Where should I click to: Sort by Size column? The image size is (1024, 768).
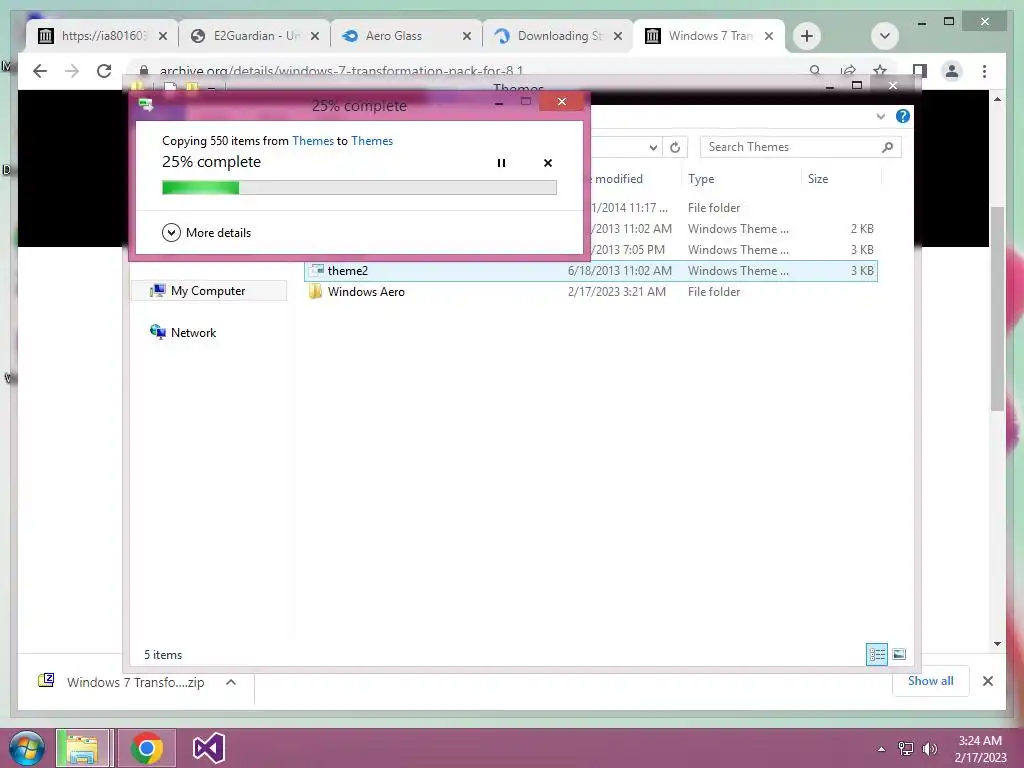818,178
